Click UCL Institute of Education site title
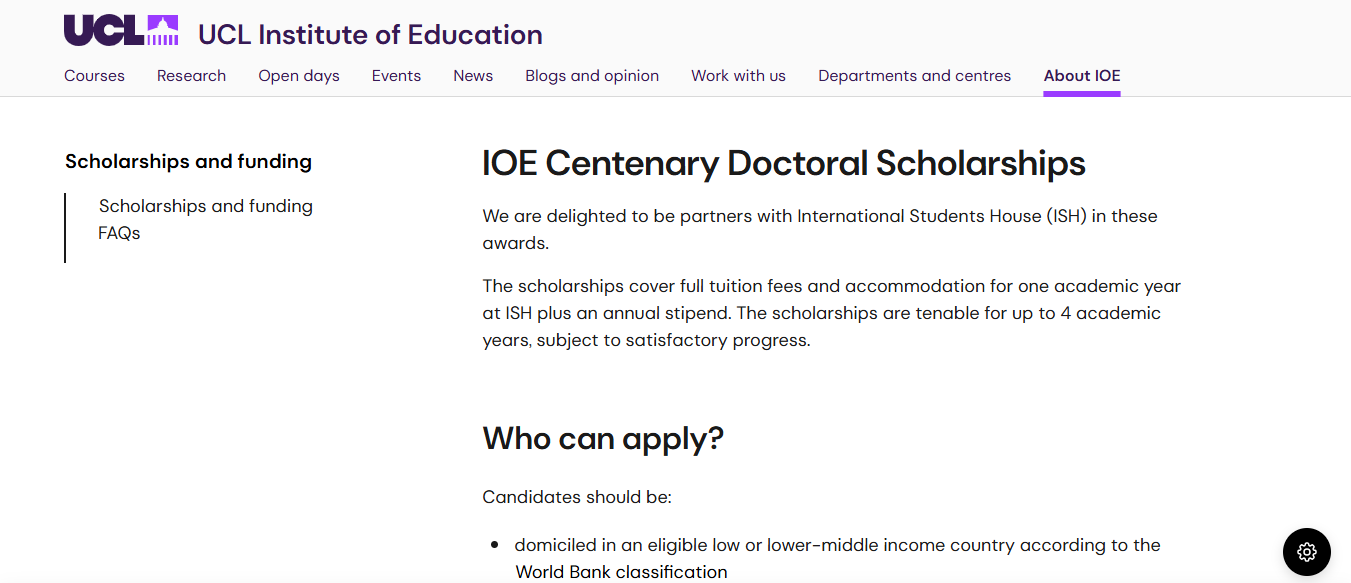 coord(369,34)
